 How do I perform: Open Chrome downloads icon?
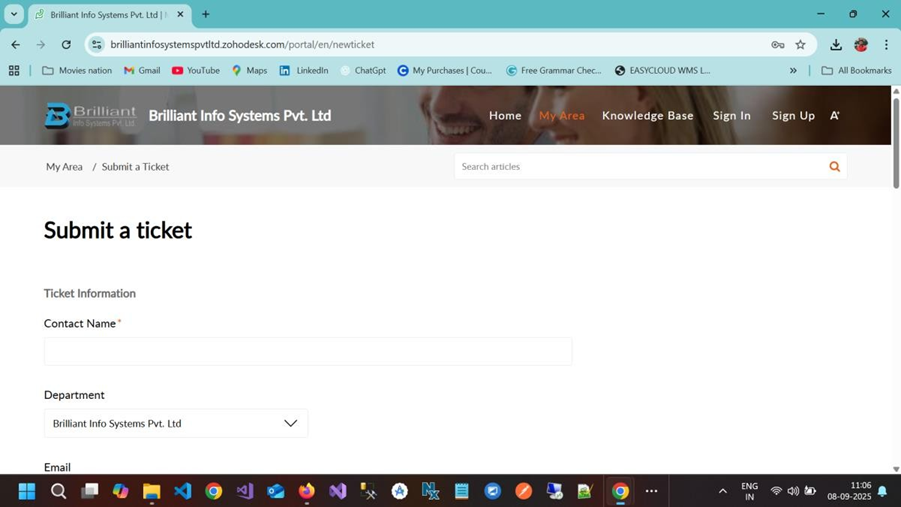tap(835, 45)
